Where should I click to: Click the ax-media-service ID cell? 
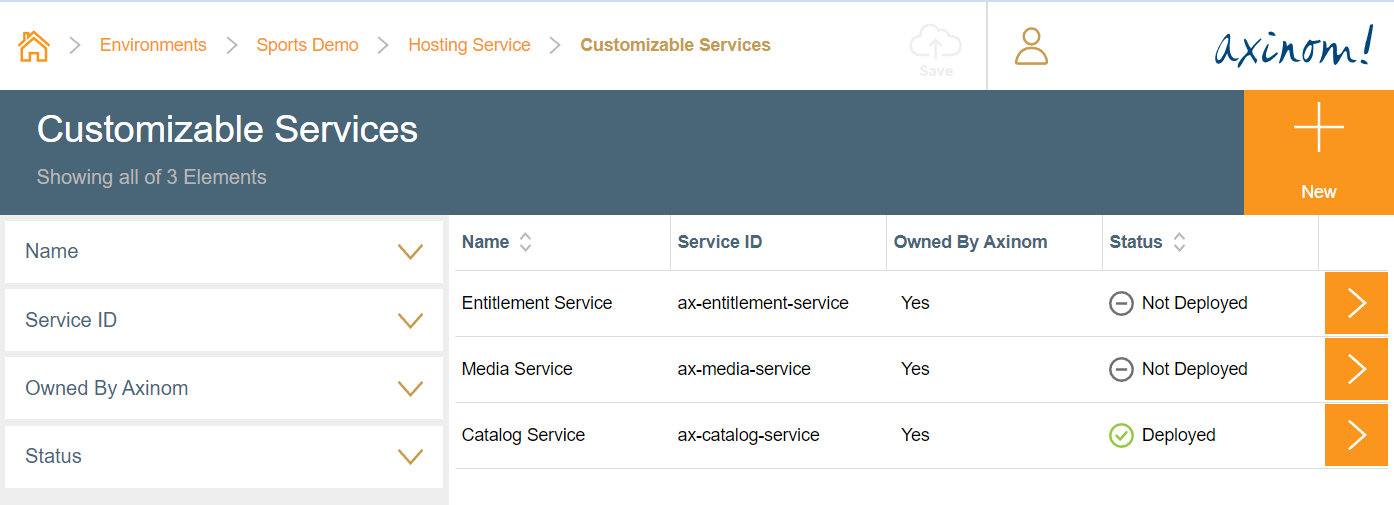(744, 369)
